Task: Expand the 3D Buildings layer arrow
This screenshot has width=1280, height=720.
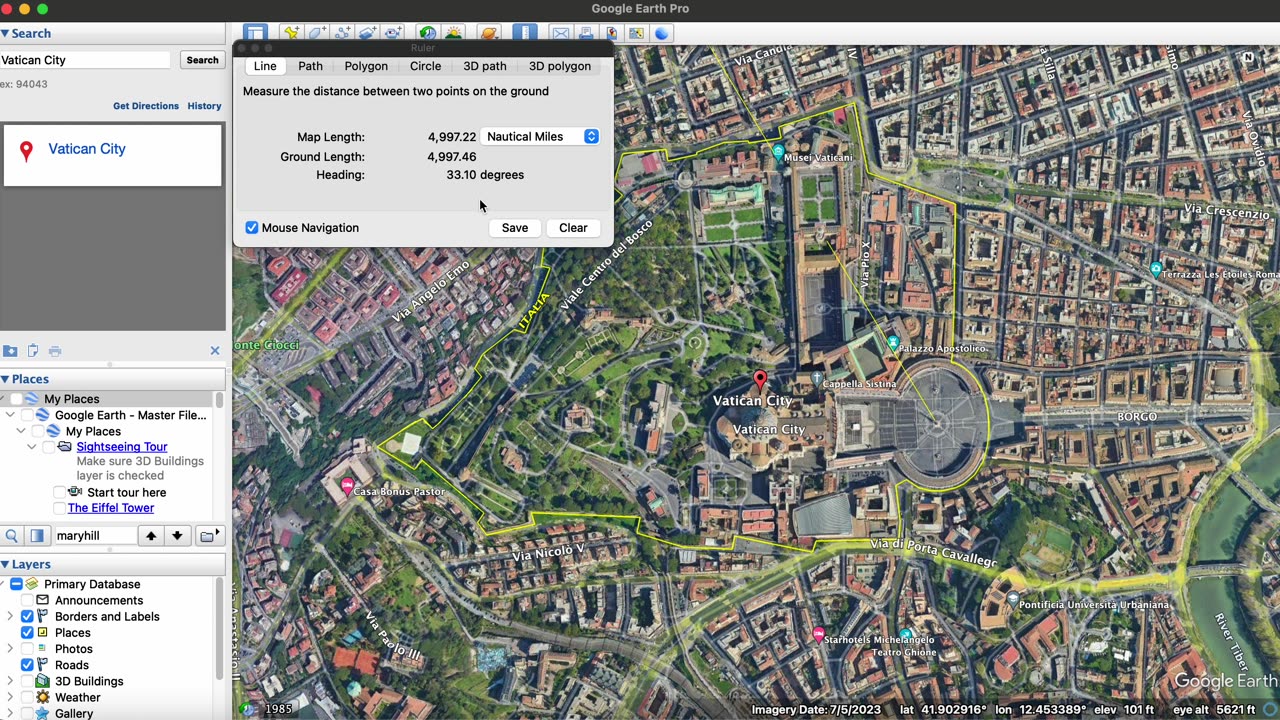Action: tap(10, 681)
